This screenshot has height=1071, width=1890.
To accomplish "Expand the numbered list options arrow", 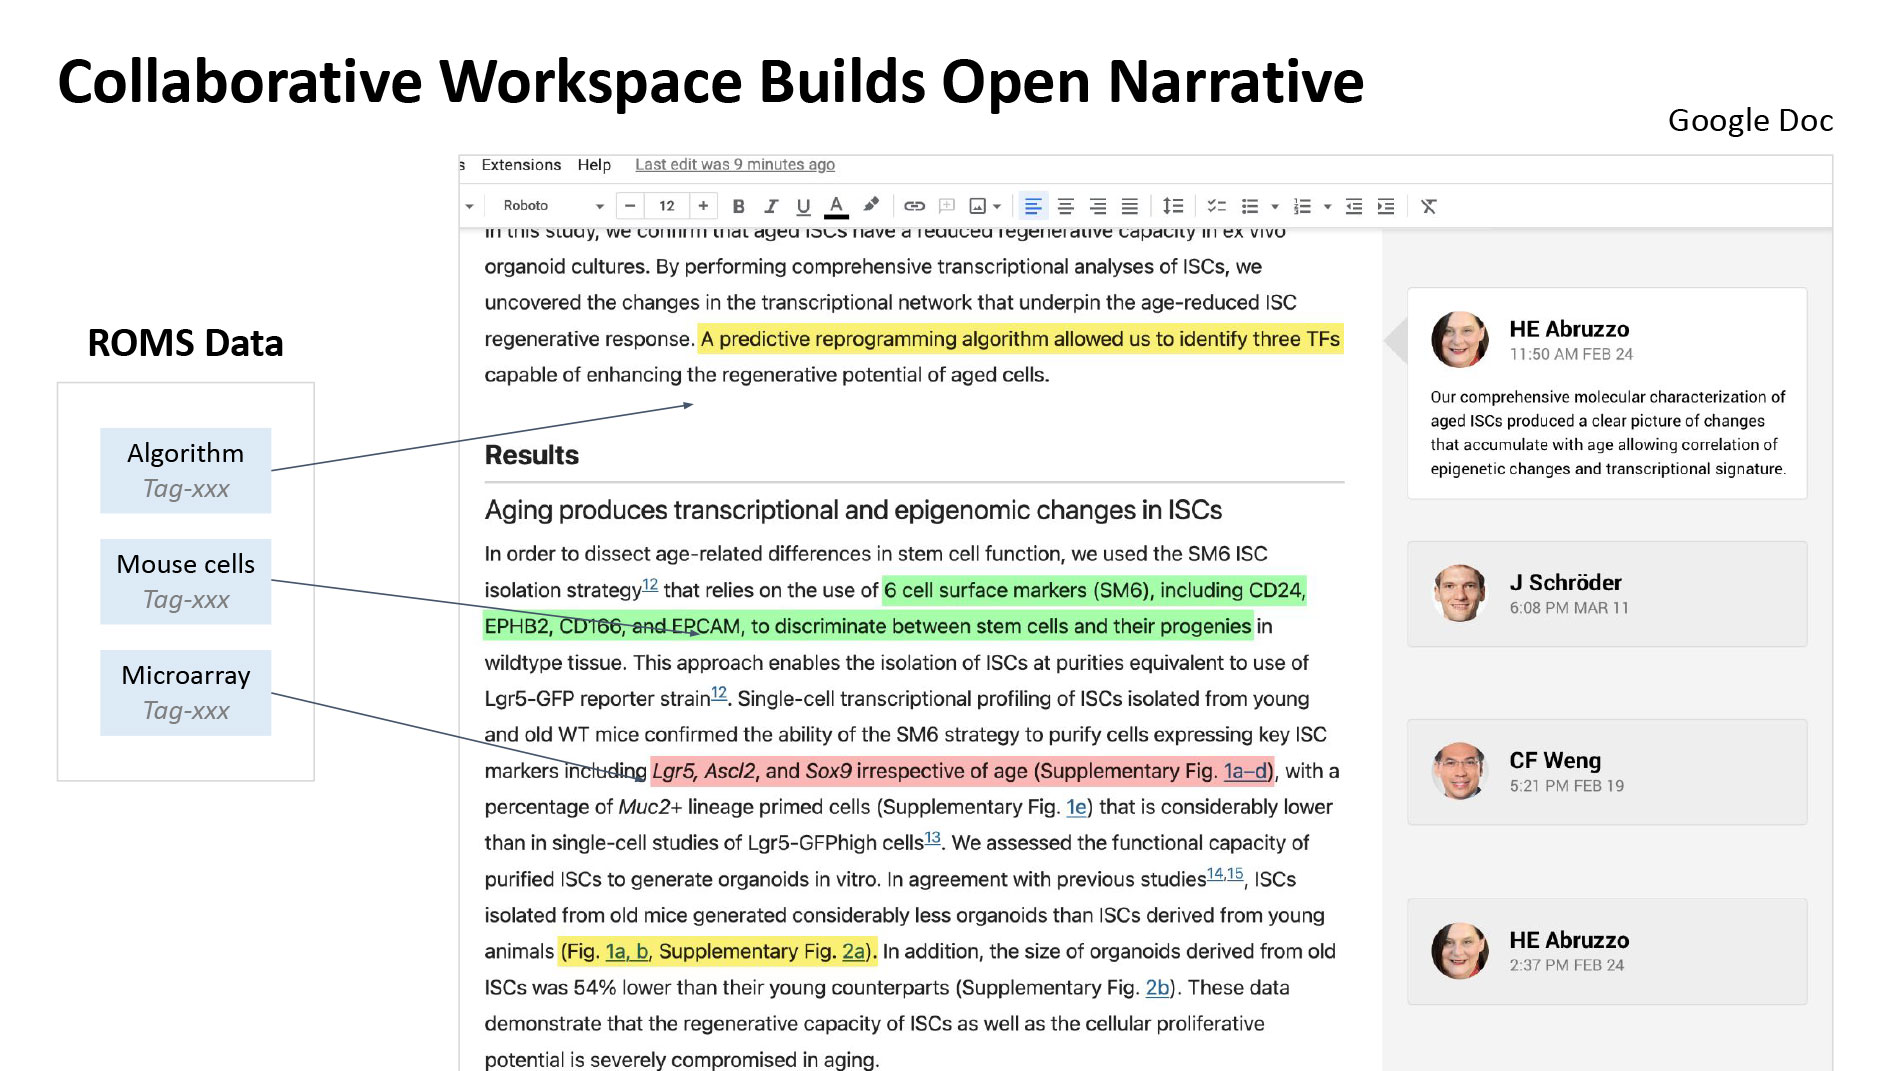I will (x=1328, y=207).
